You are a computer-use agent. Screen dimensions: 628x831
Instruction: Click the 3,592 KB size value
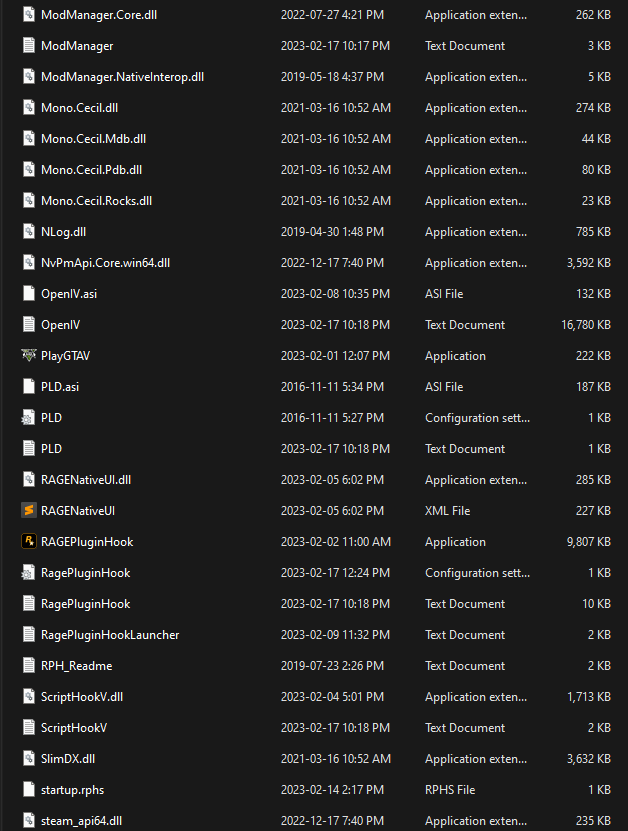588,263
